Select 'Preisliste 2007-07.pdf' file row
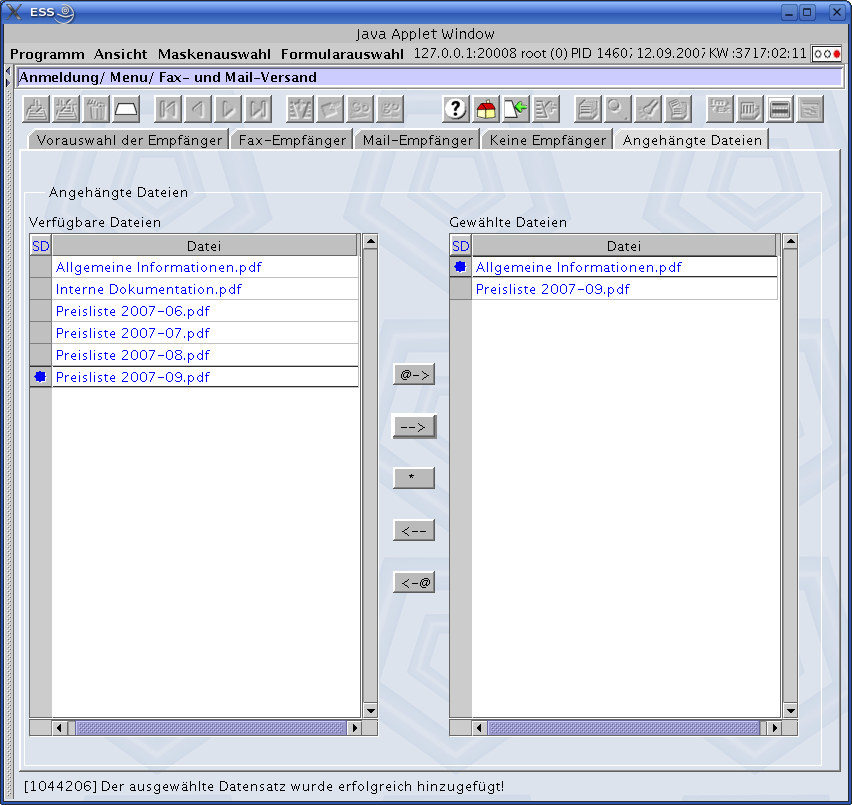Screen dimensions: 852x805 [205, 333]
